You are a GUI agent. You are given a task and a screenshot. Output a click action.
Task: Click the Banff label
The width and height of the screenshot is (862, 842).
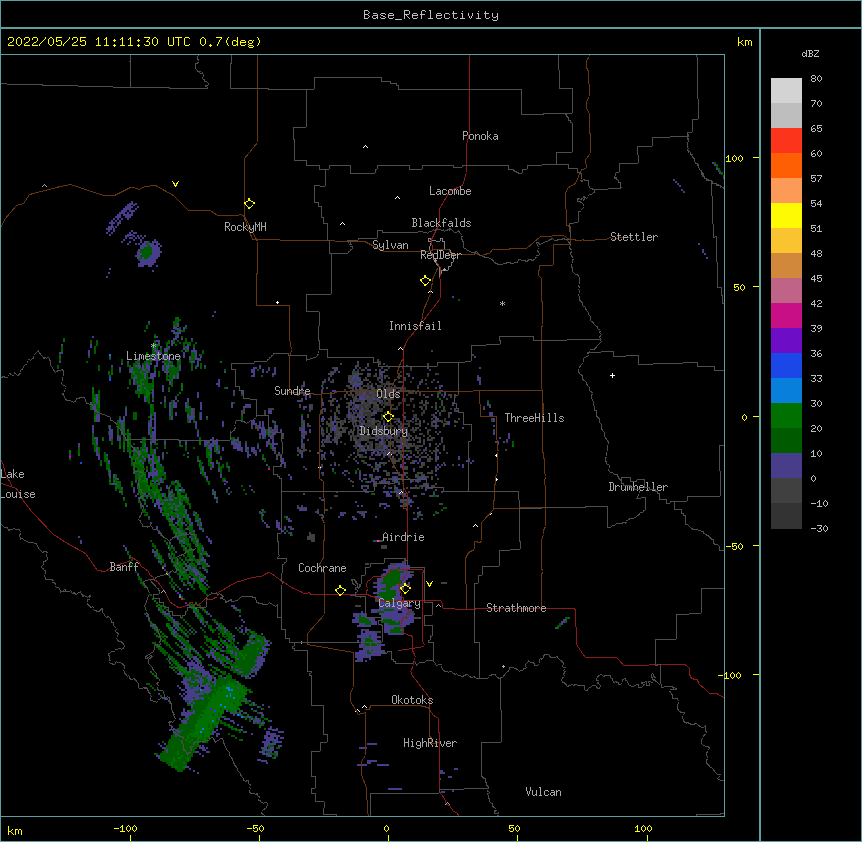click(124, 567)
